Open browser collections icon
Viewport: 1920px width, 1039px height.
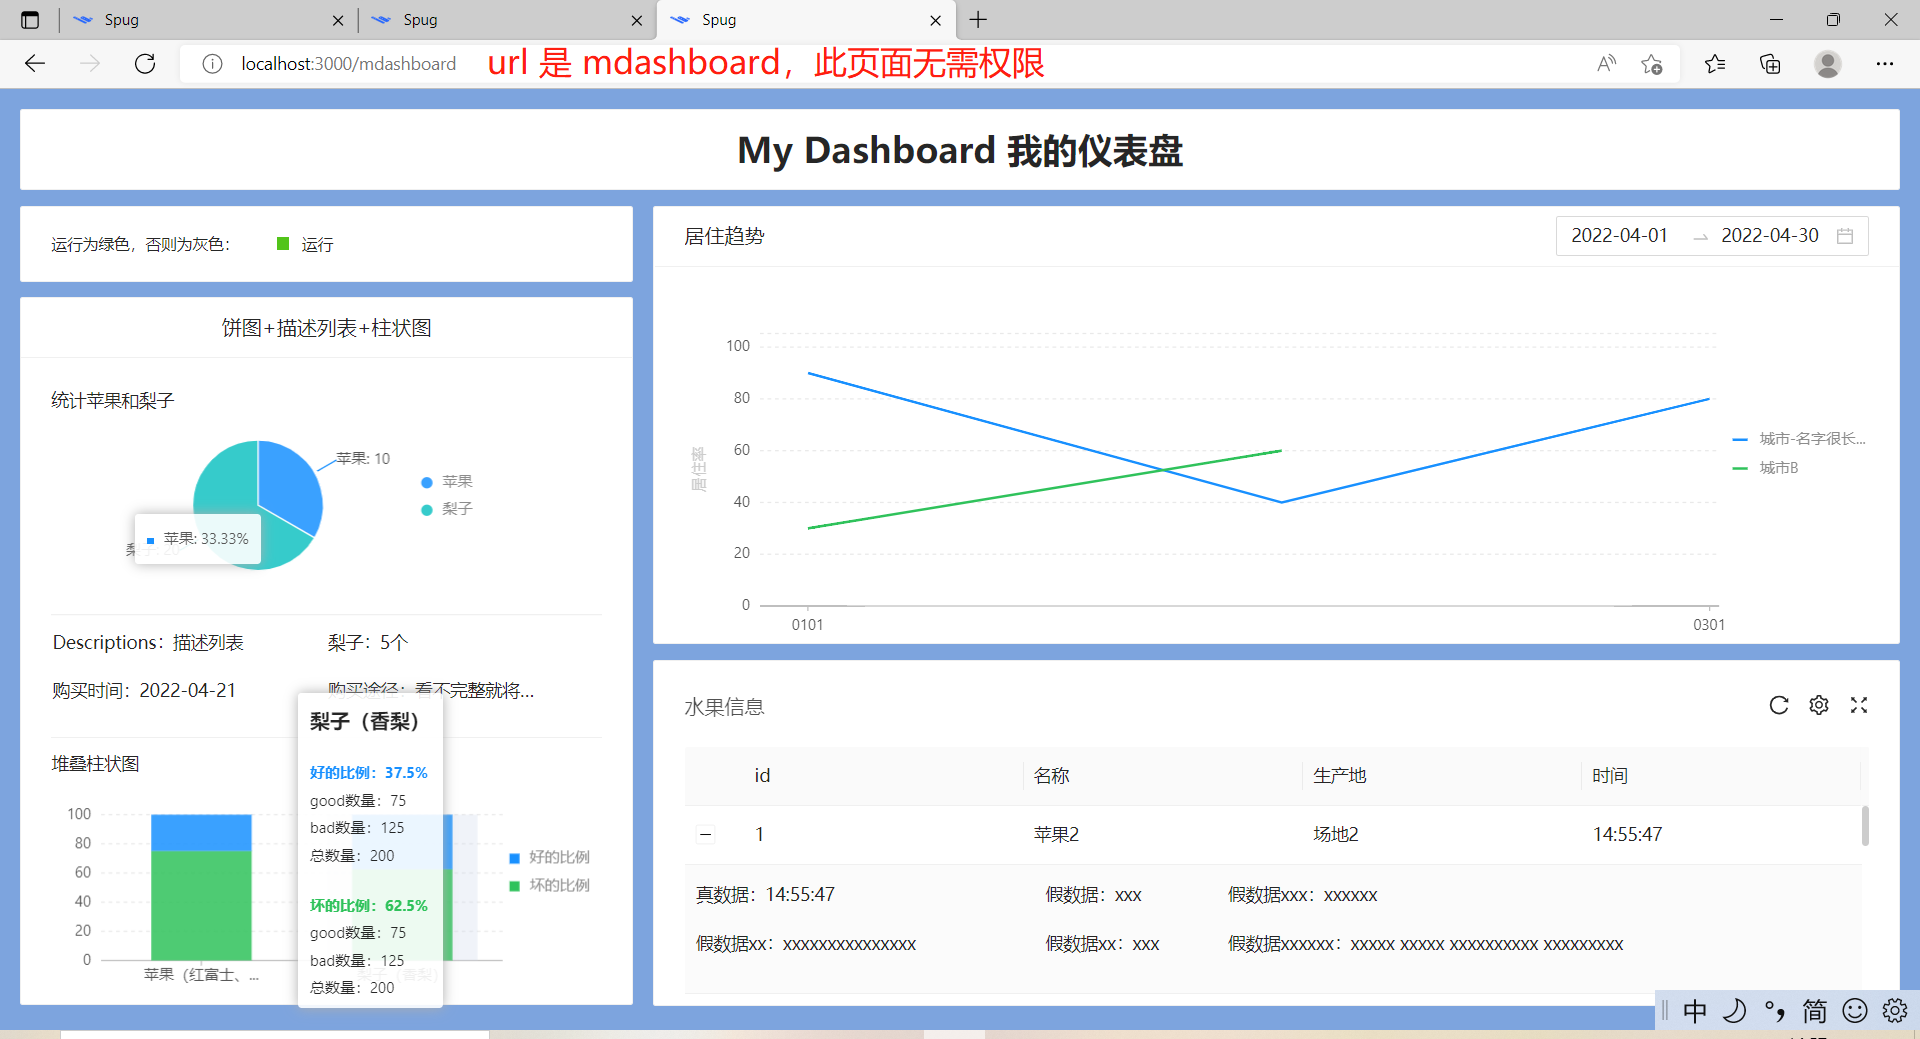(1770, 64)
